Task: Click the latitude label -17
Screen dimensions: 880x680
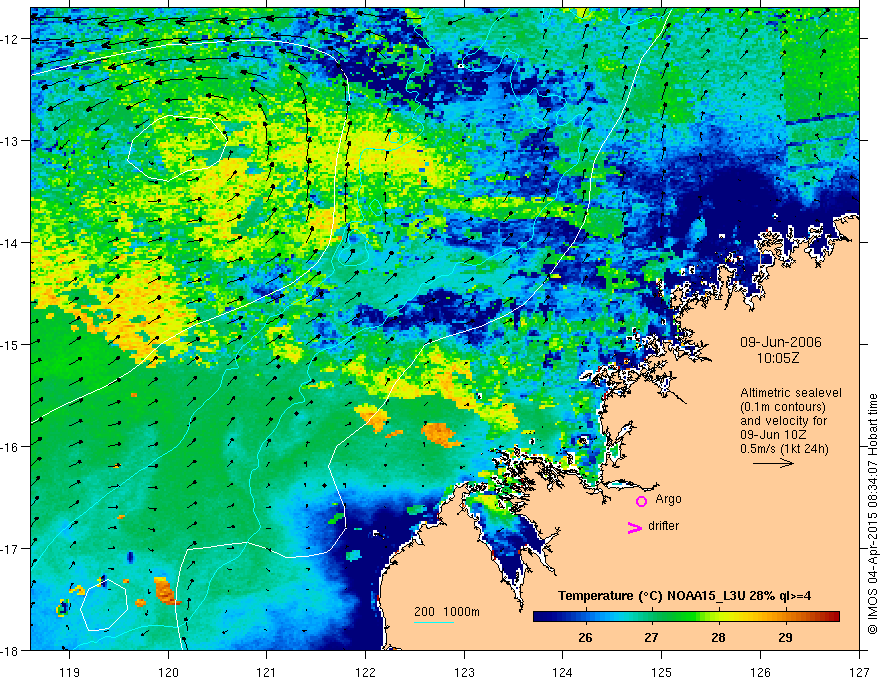Action: [x=10, y=548]
